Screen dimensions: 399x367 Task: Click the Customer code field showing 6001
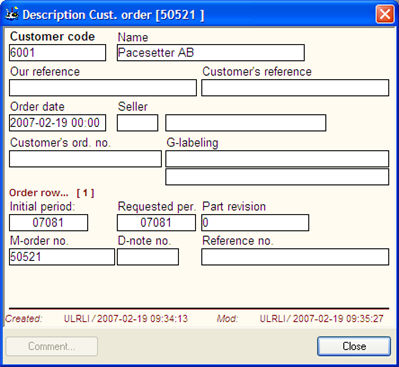click(57, 53)
